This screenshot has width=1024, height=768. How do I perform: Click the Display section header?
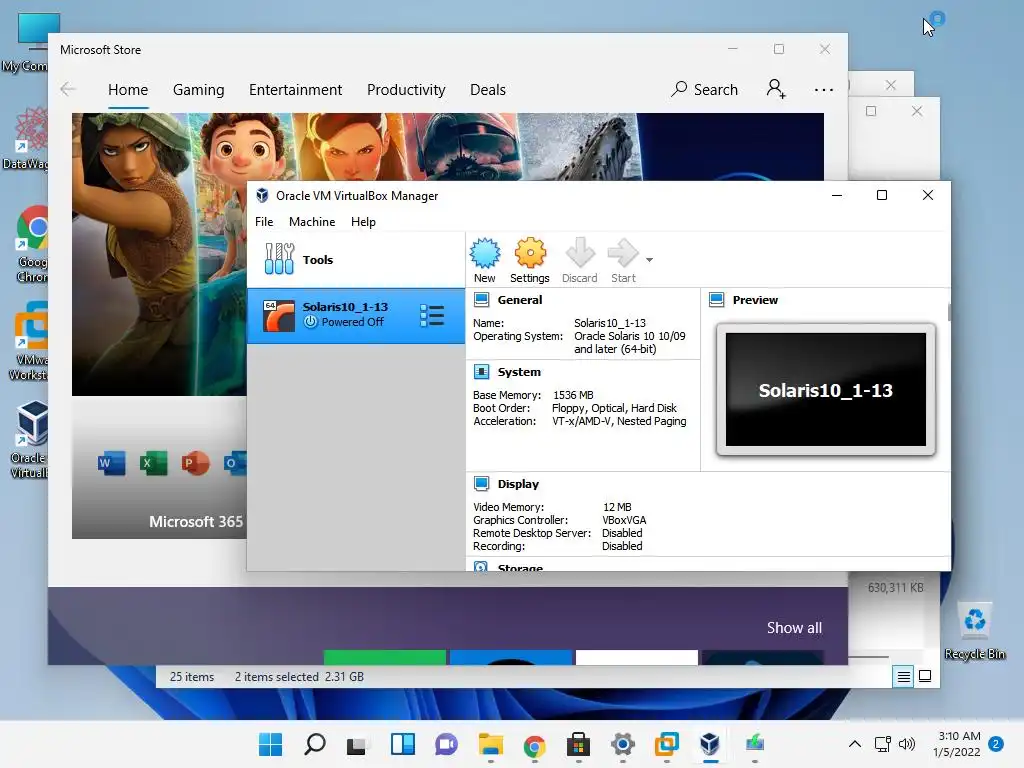coord(518,484)
